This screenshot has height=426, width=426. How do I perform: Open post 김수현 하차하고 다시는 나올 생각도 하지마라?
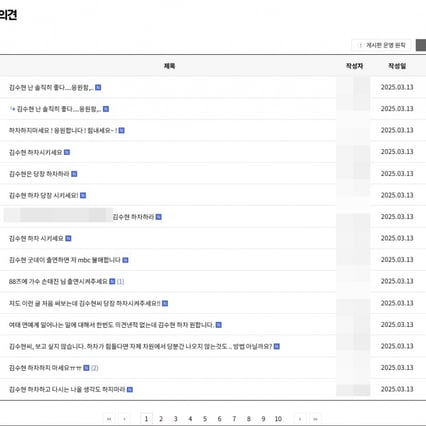(67, 389)
